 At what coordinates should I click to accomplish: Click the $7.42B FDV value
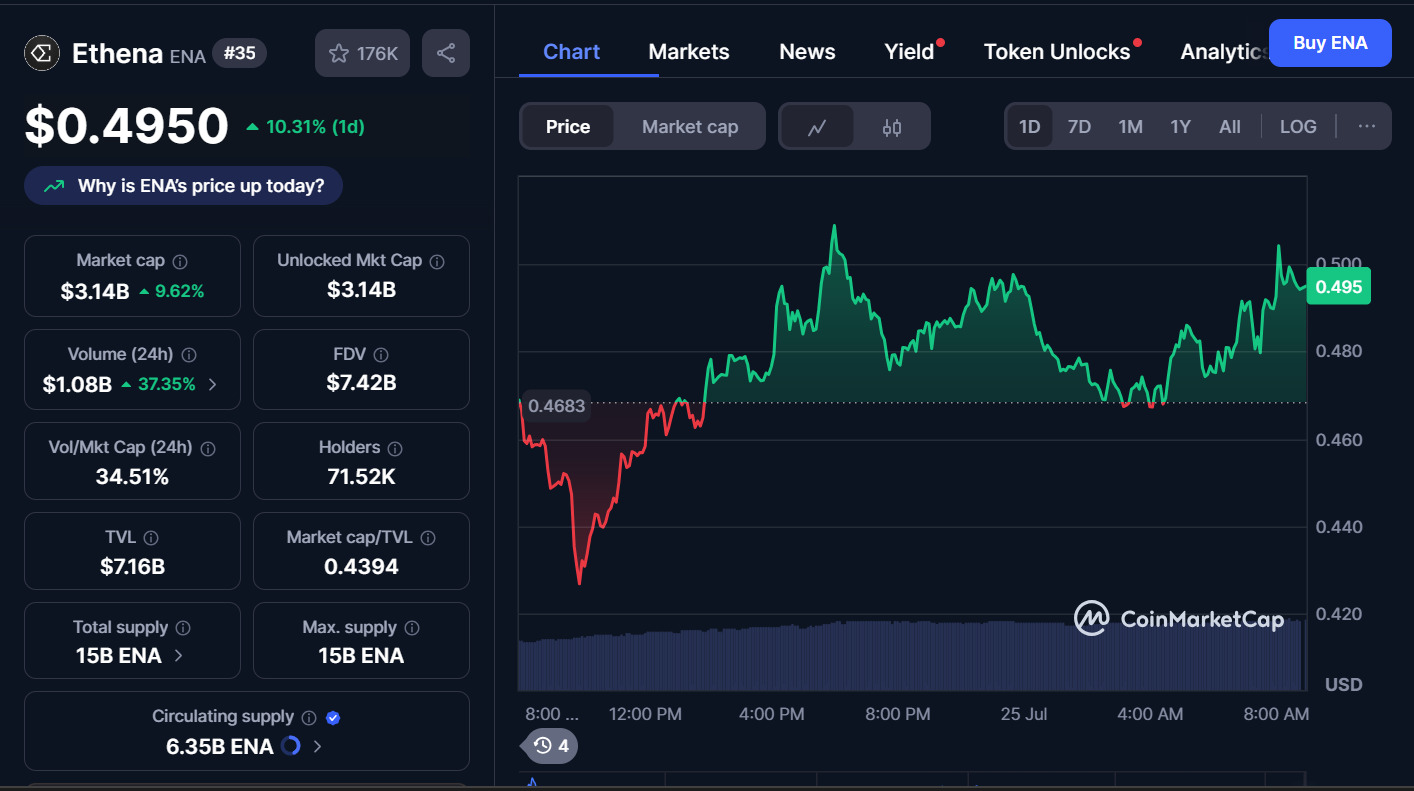pyautogui.click(x=361, y=383)
